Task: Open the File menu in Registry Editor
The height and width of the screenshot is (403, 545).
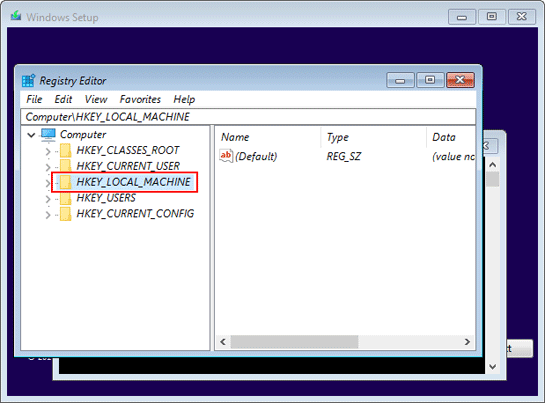Action: click(34, 99)
